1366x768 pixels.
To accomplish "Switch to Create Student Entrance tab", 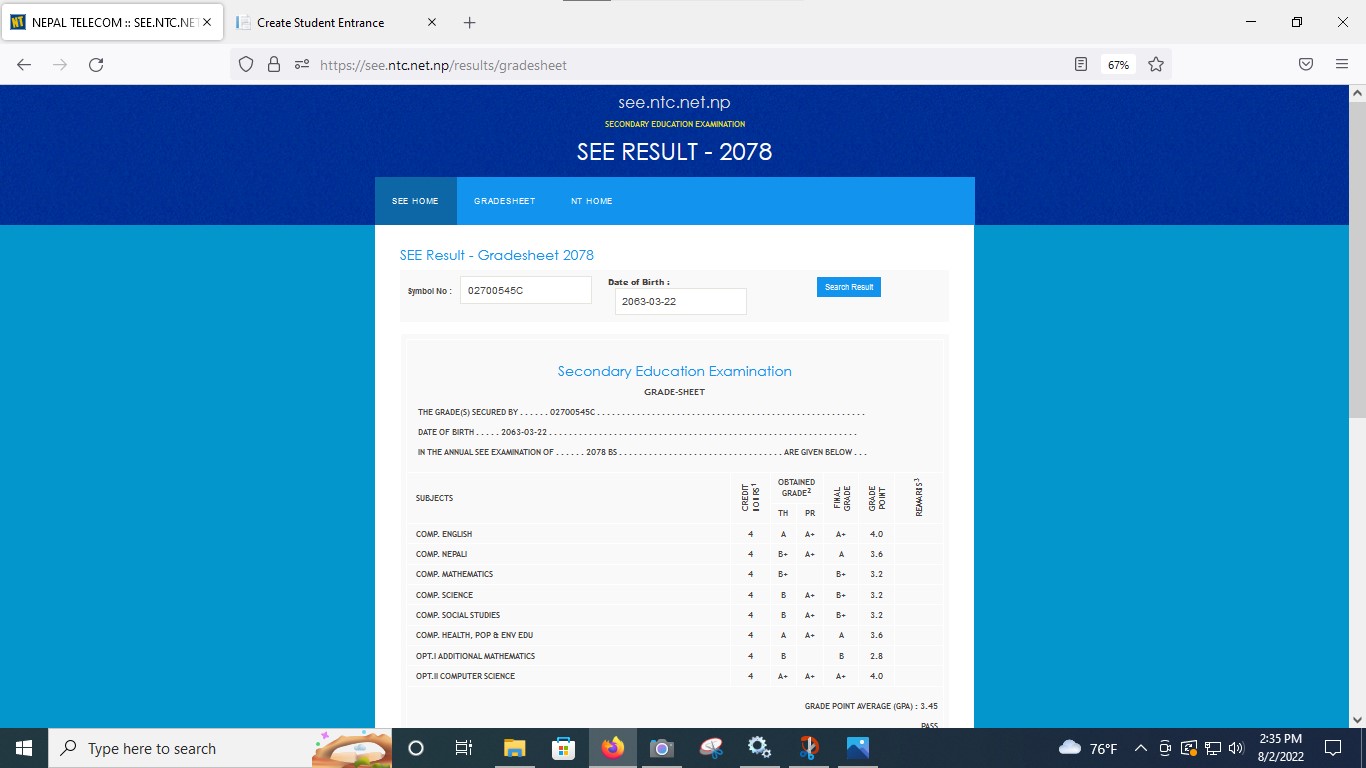I will 320,22.
